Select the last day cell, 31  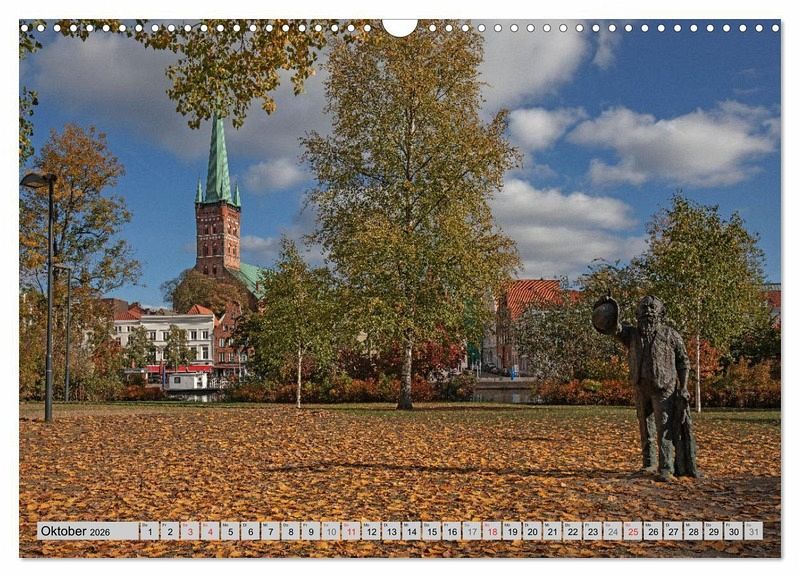(x=753, y=531)
